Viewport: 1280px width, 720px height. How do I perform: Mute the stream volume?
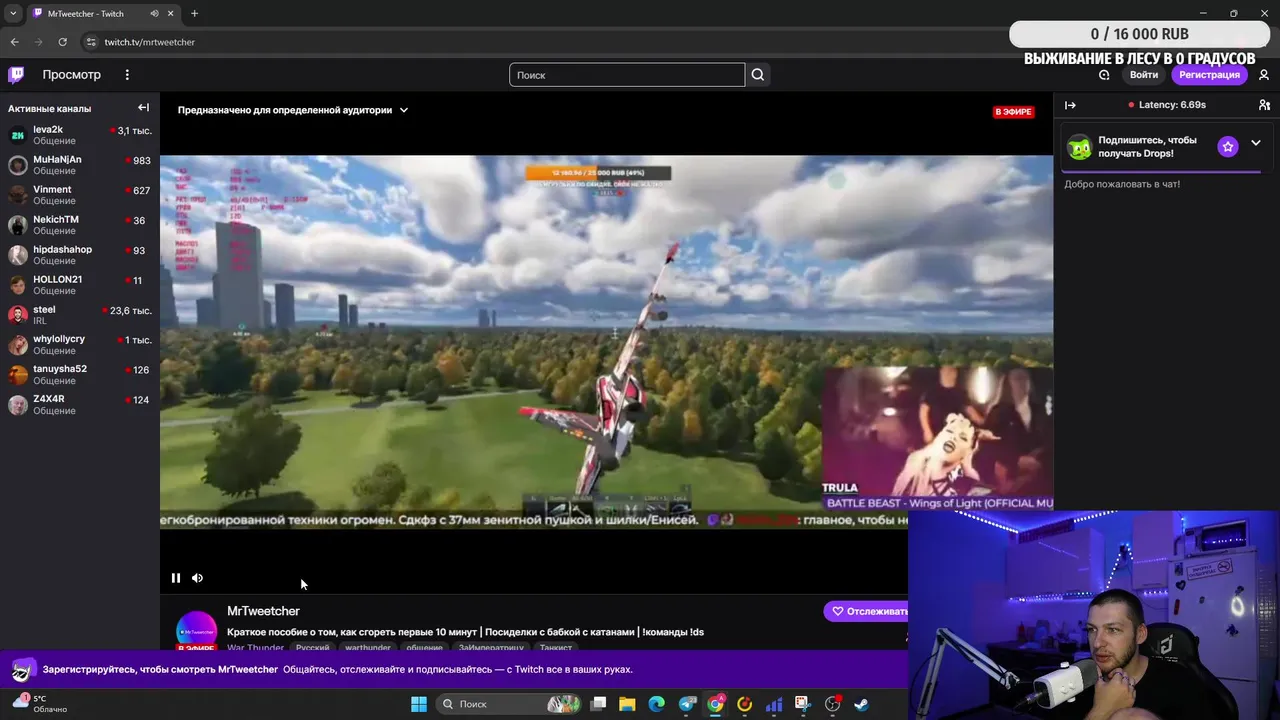(197, 578)
